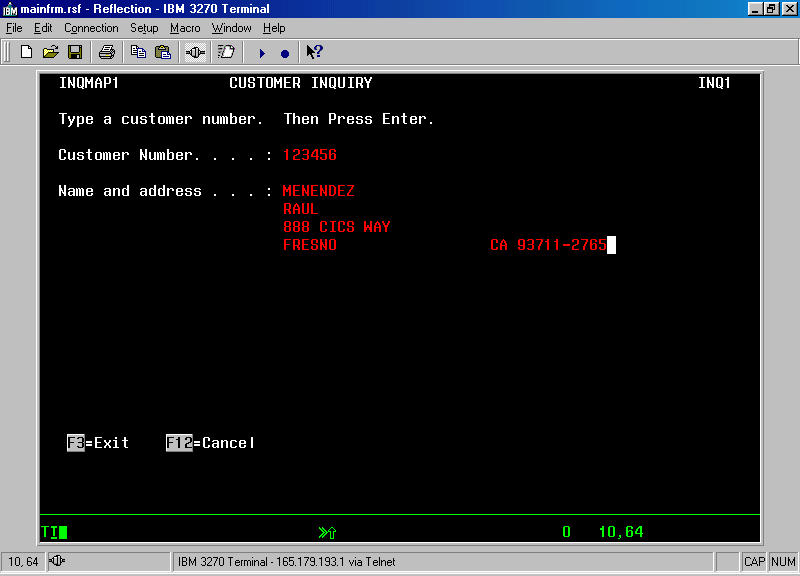Click the INQ1 transaction ID text

pyautogui.click(x=714, y=83)
